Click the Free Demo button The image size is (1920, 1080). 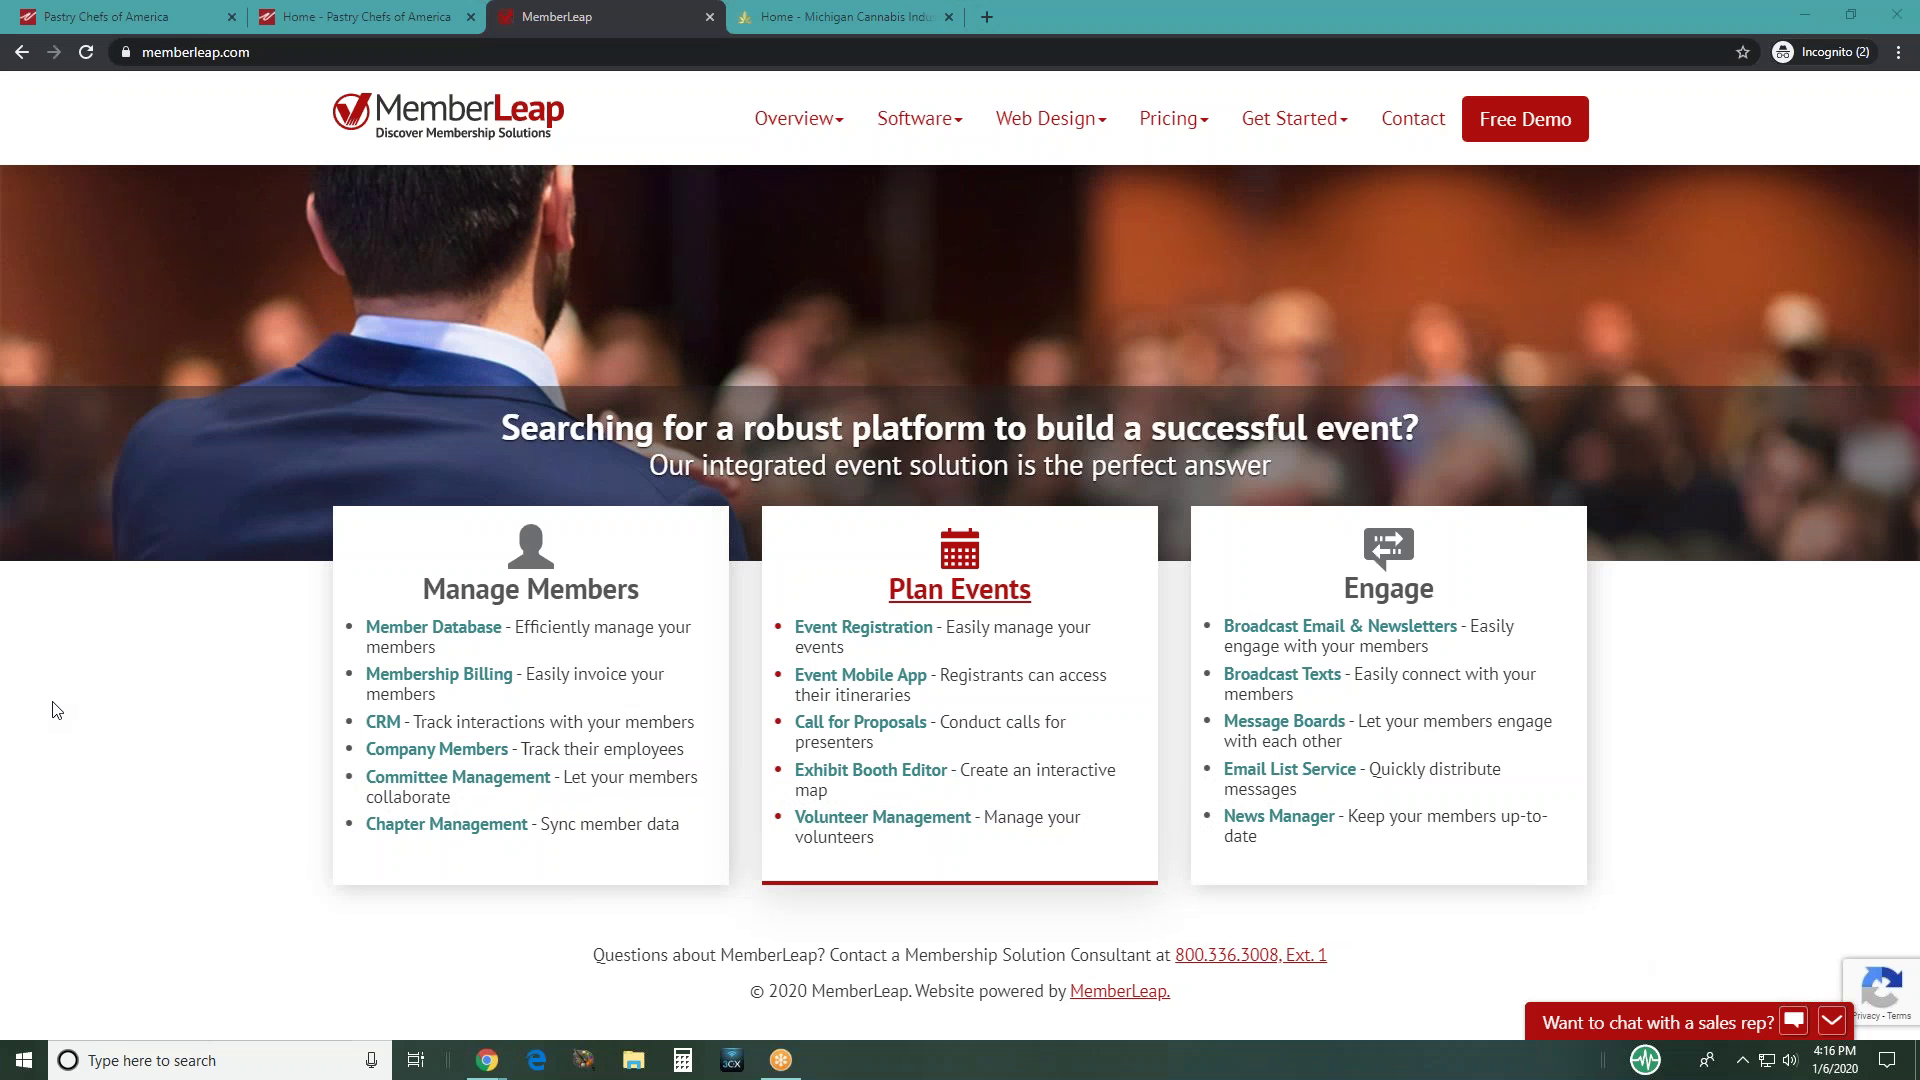click(1525, 119)
